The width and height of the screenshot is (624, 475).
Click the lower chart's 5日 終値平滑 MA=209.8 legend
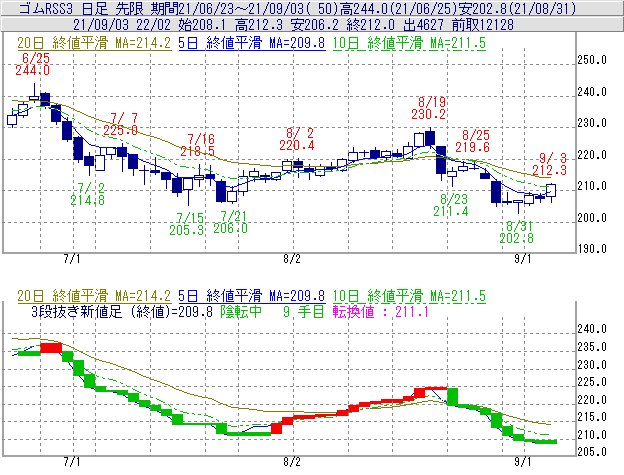(252, 296)
